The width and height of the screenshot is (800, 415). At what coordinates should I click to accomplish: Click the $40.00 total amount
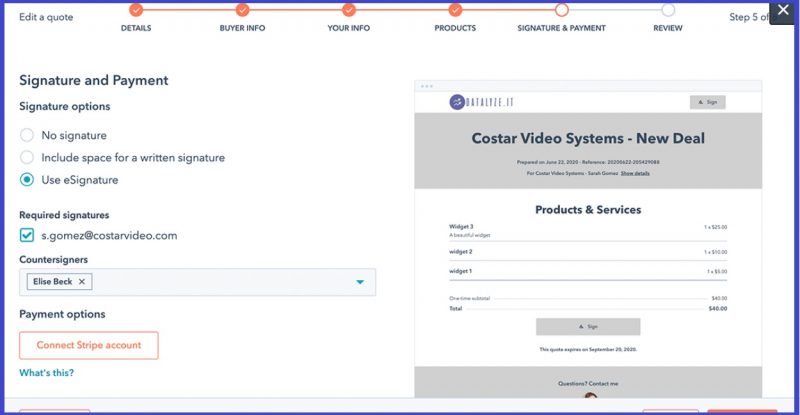pos(718,308)
